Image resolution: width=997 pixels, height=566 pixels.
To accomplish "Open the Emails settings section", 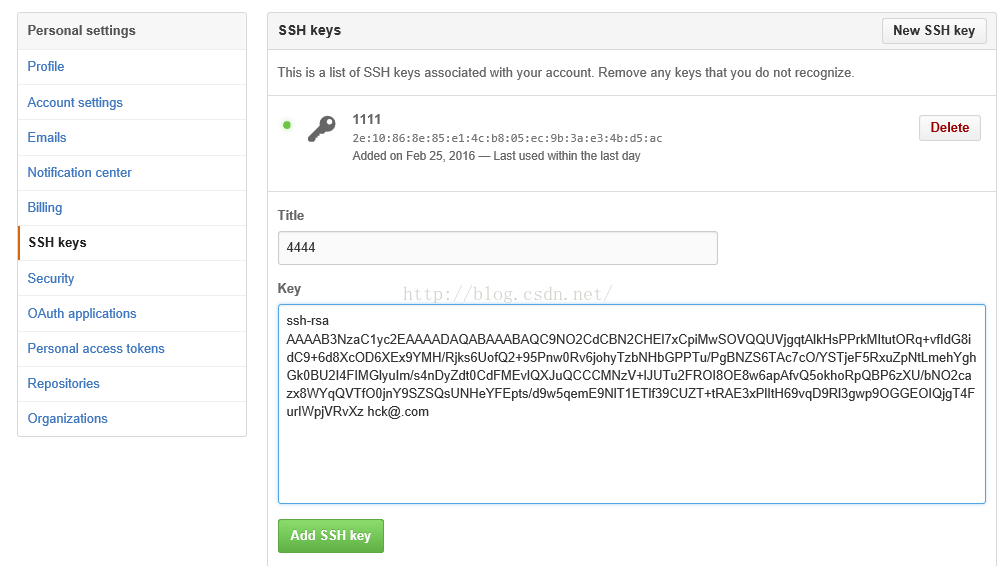I will pos(47,137).
